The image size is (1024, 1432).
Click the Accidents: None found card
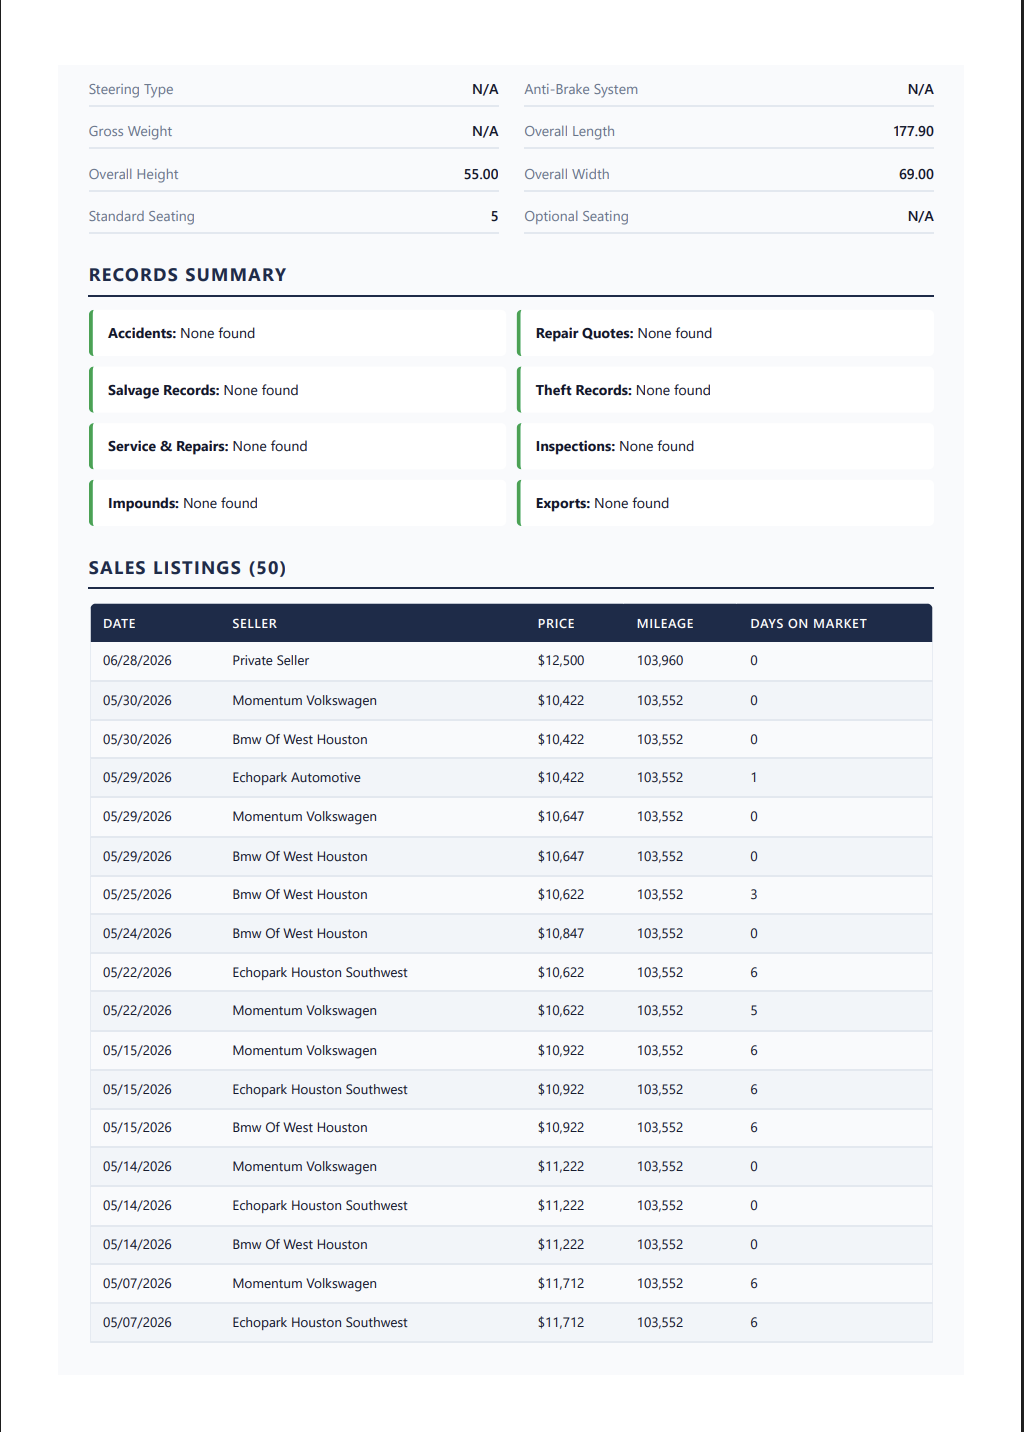click(x=298, y=333)
